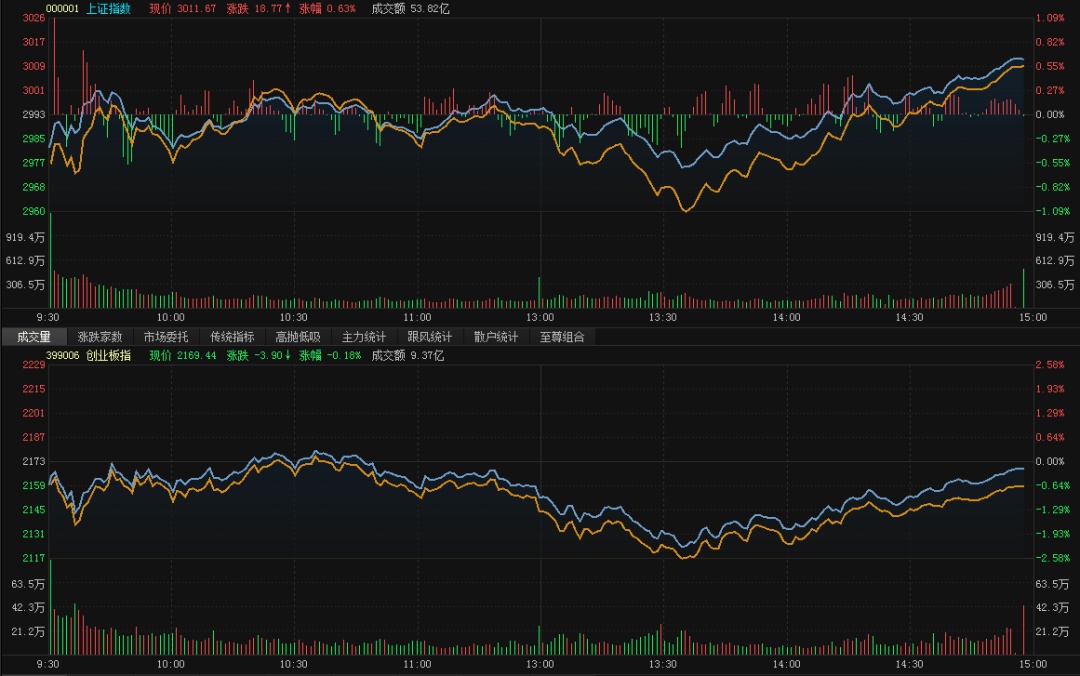Open the 涨跌家数 tab
1080x676 pixels.
pos(100,336)
